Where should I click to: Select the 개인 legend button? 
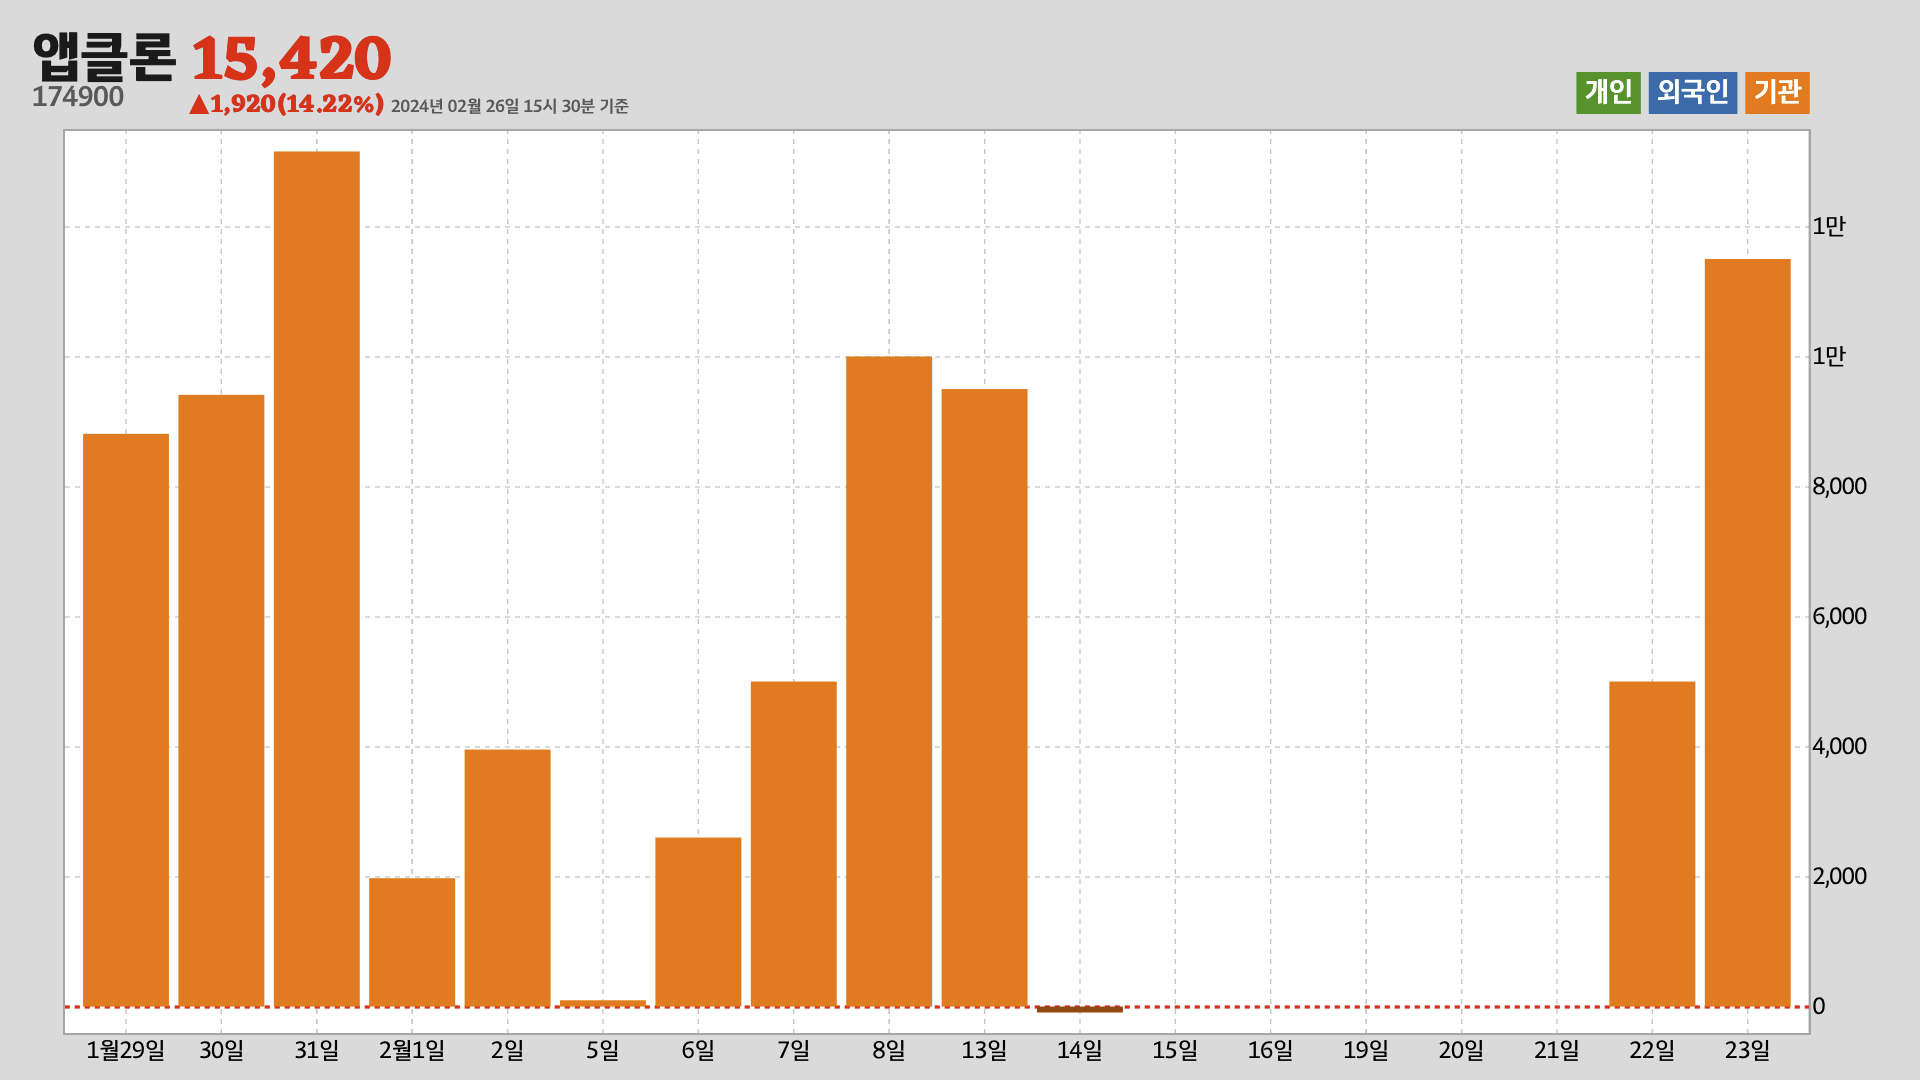pyautogui.click(x=1608, y=93)
